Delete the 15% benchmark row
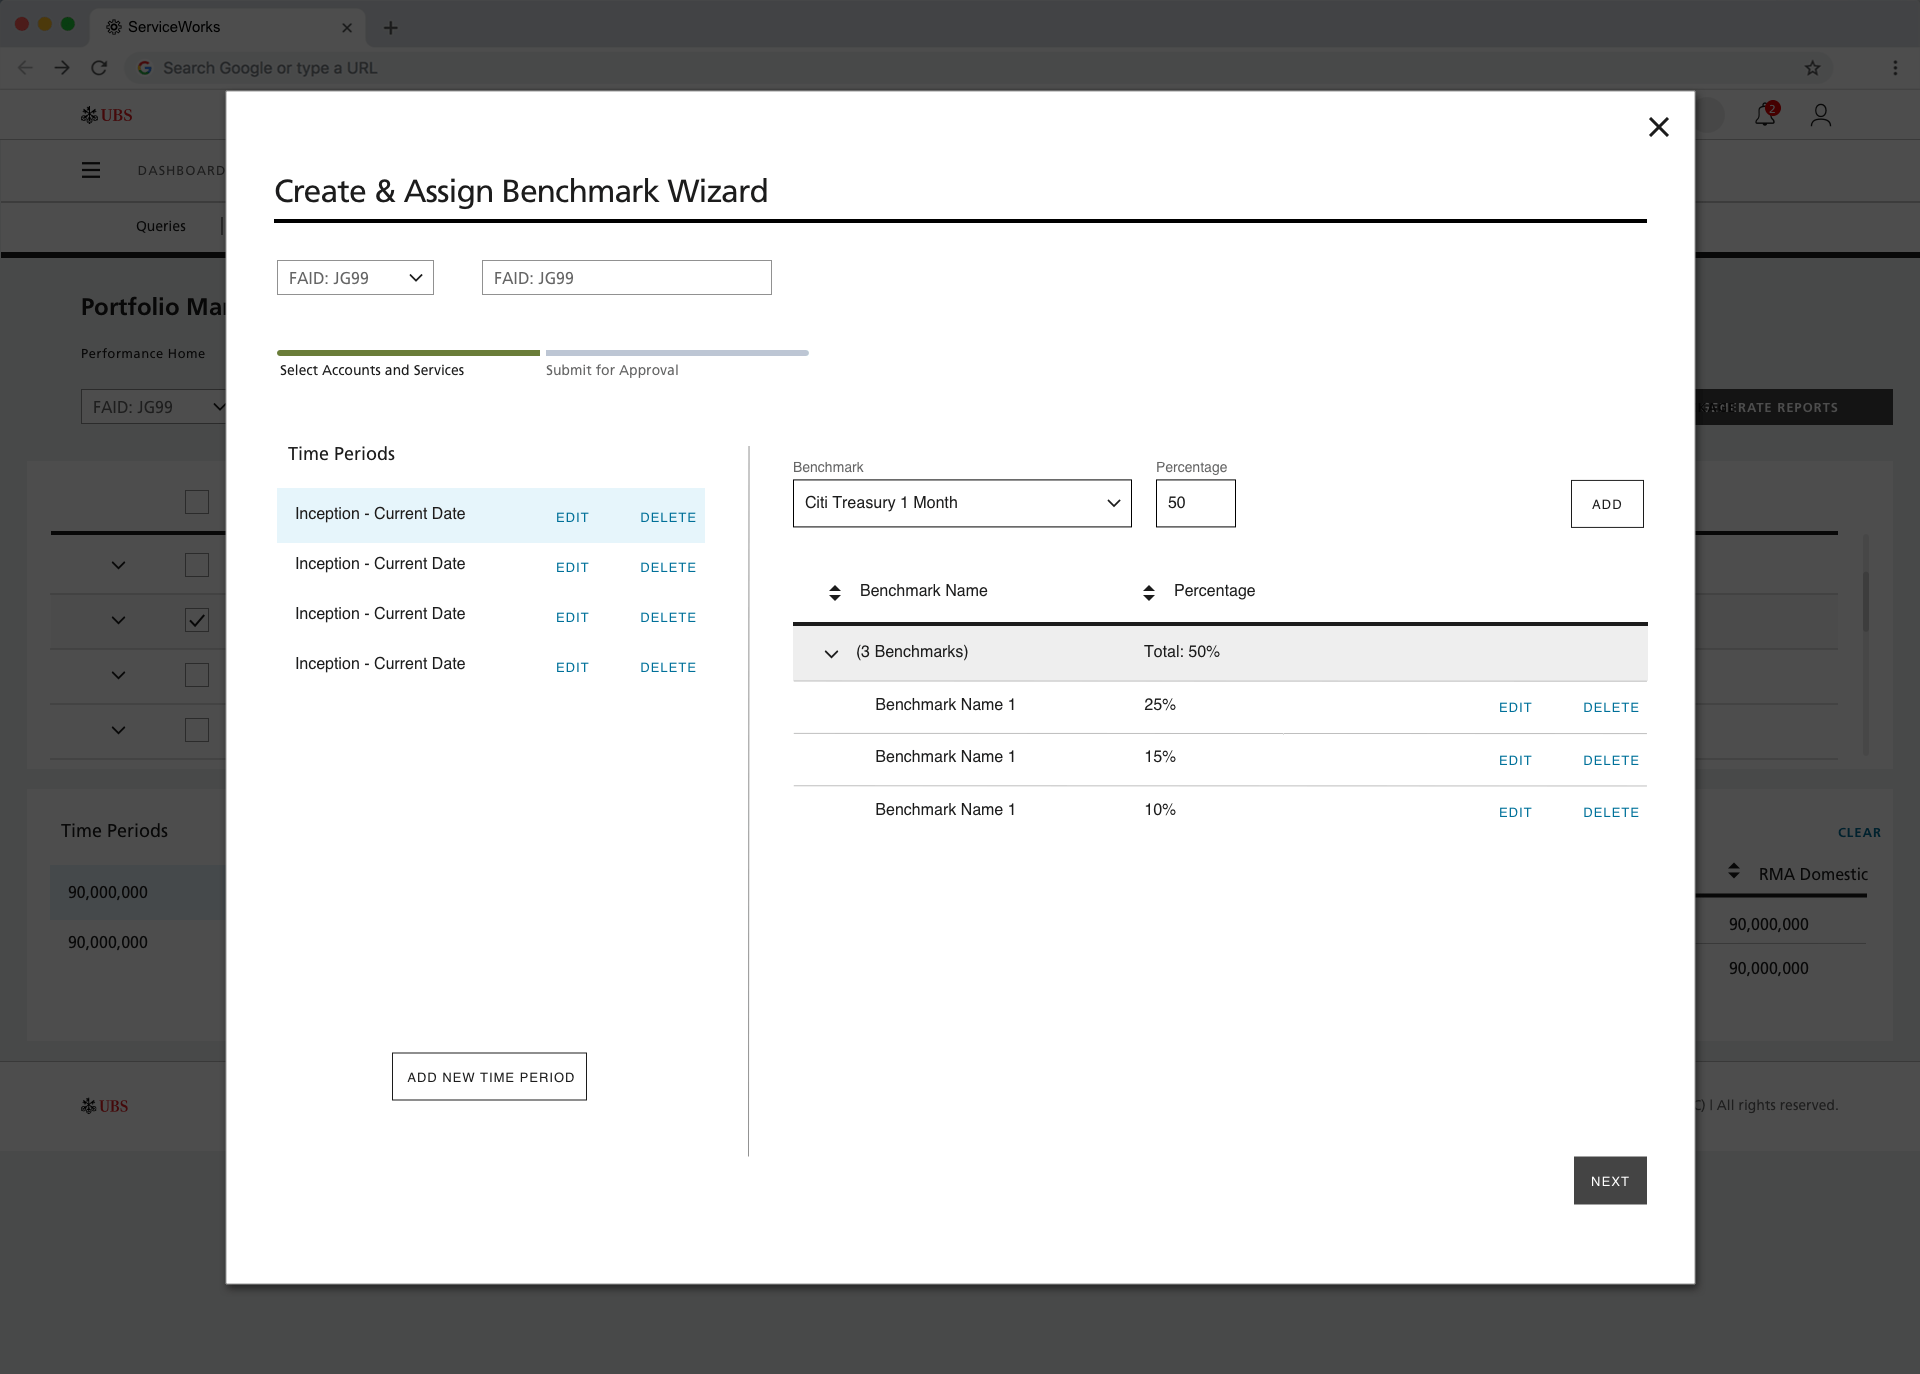The height and width of the screenshot is (1374, 1920). 1610,760
